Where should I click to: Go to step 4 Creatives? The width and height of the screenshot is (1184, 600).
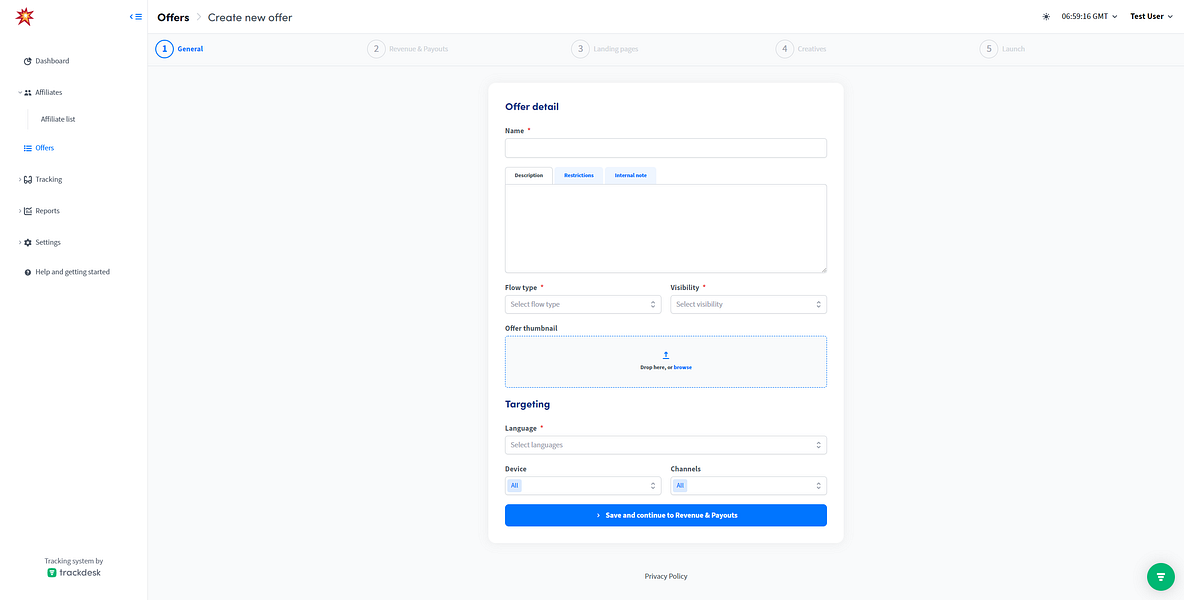801,49
